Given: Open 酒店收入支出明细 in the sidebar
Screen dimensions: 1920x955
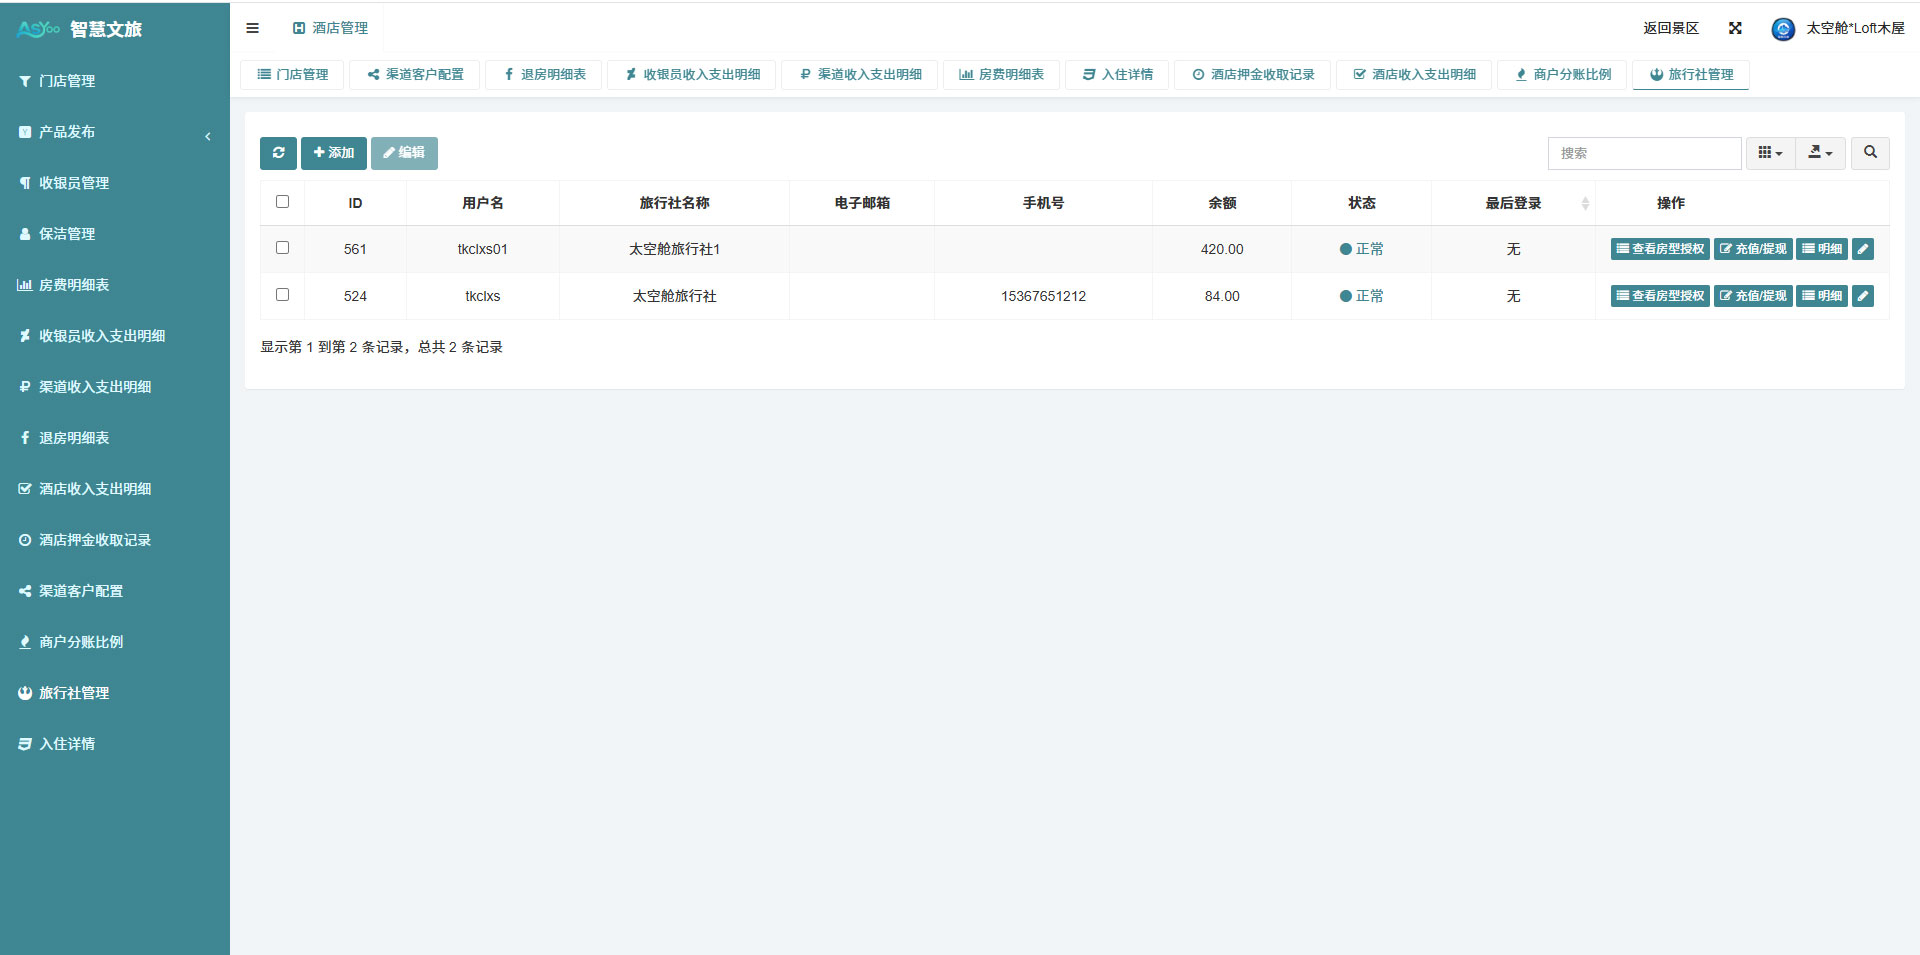Looking at the screenshot, I should coord(115,489).
